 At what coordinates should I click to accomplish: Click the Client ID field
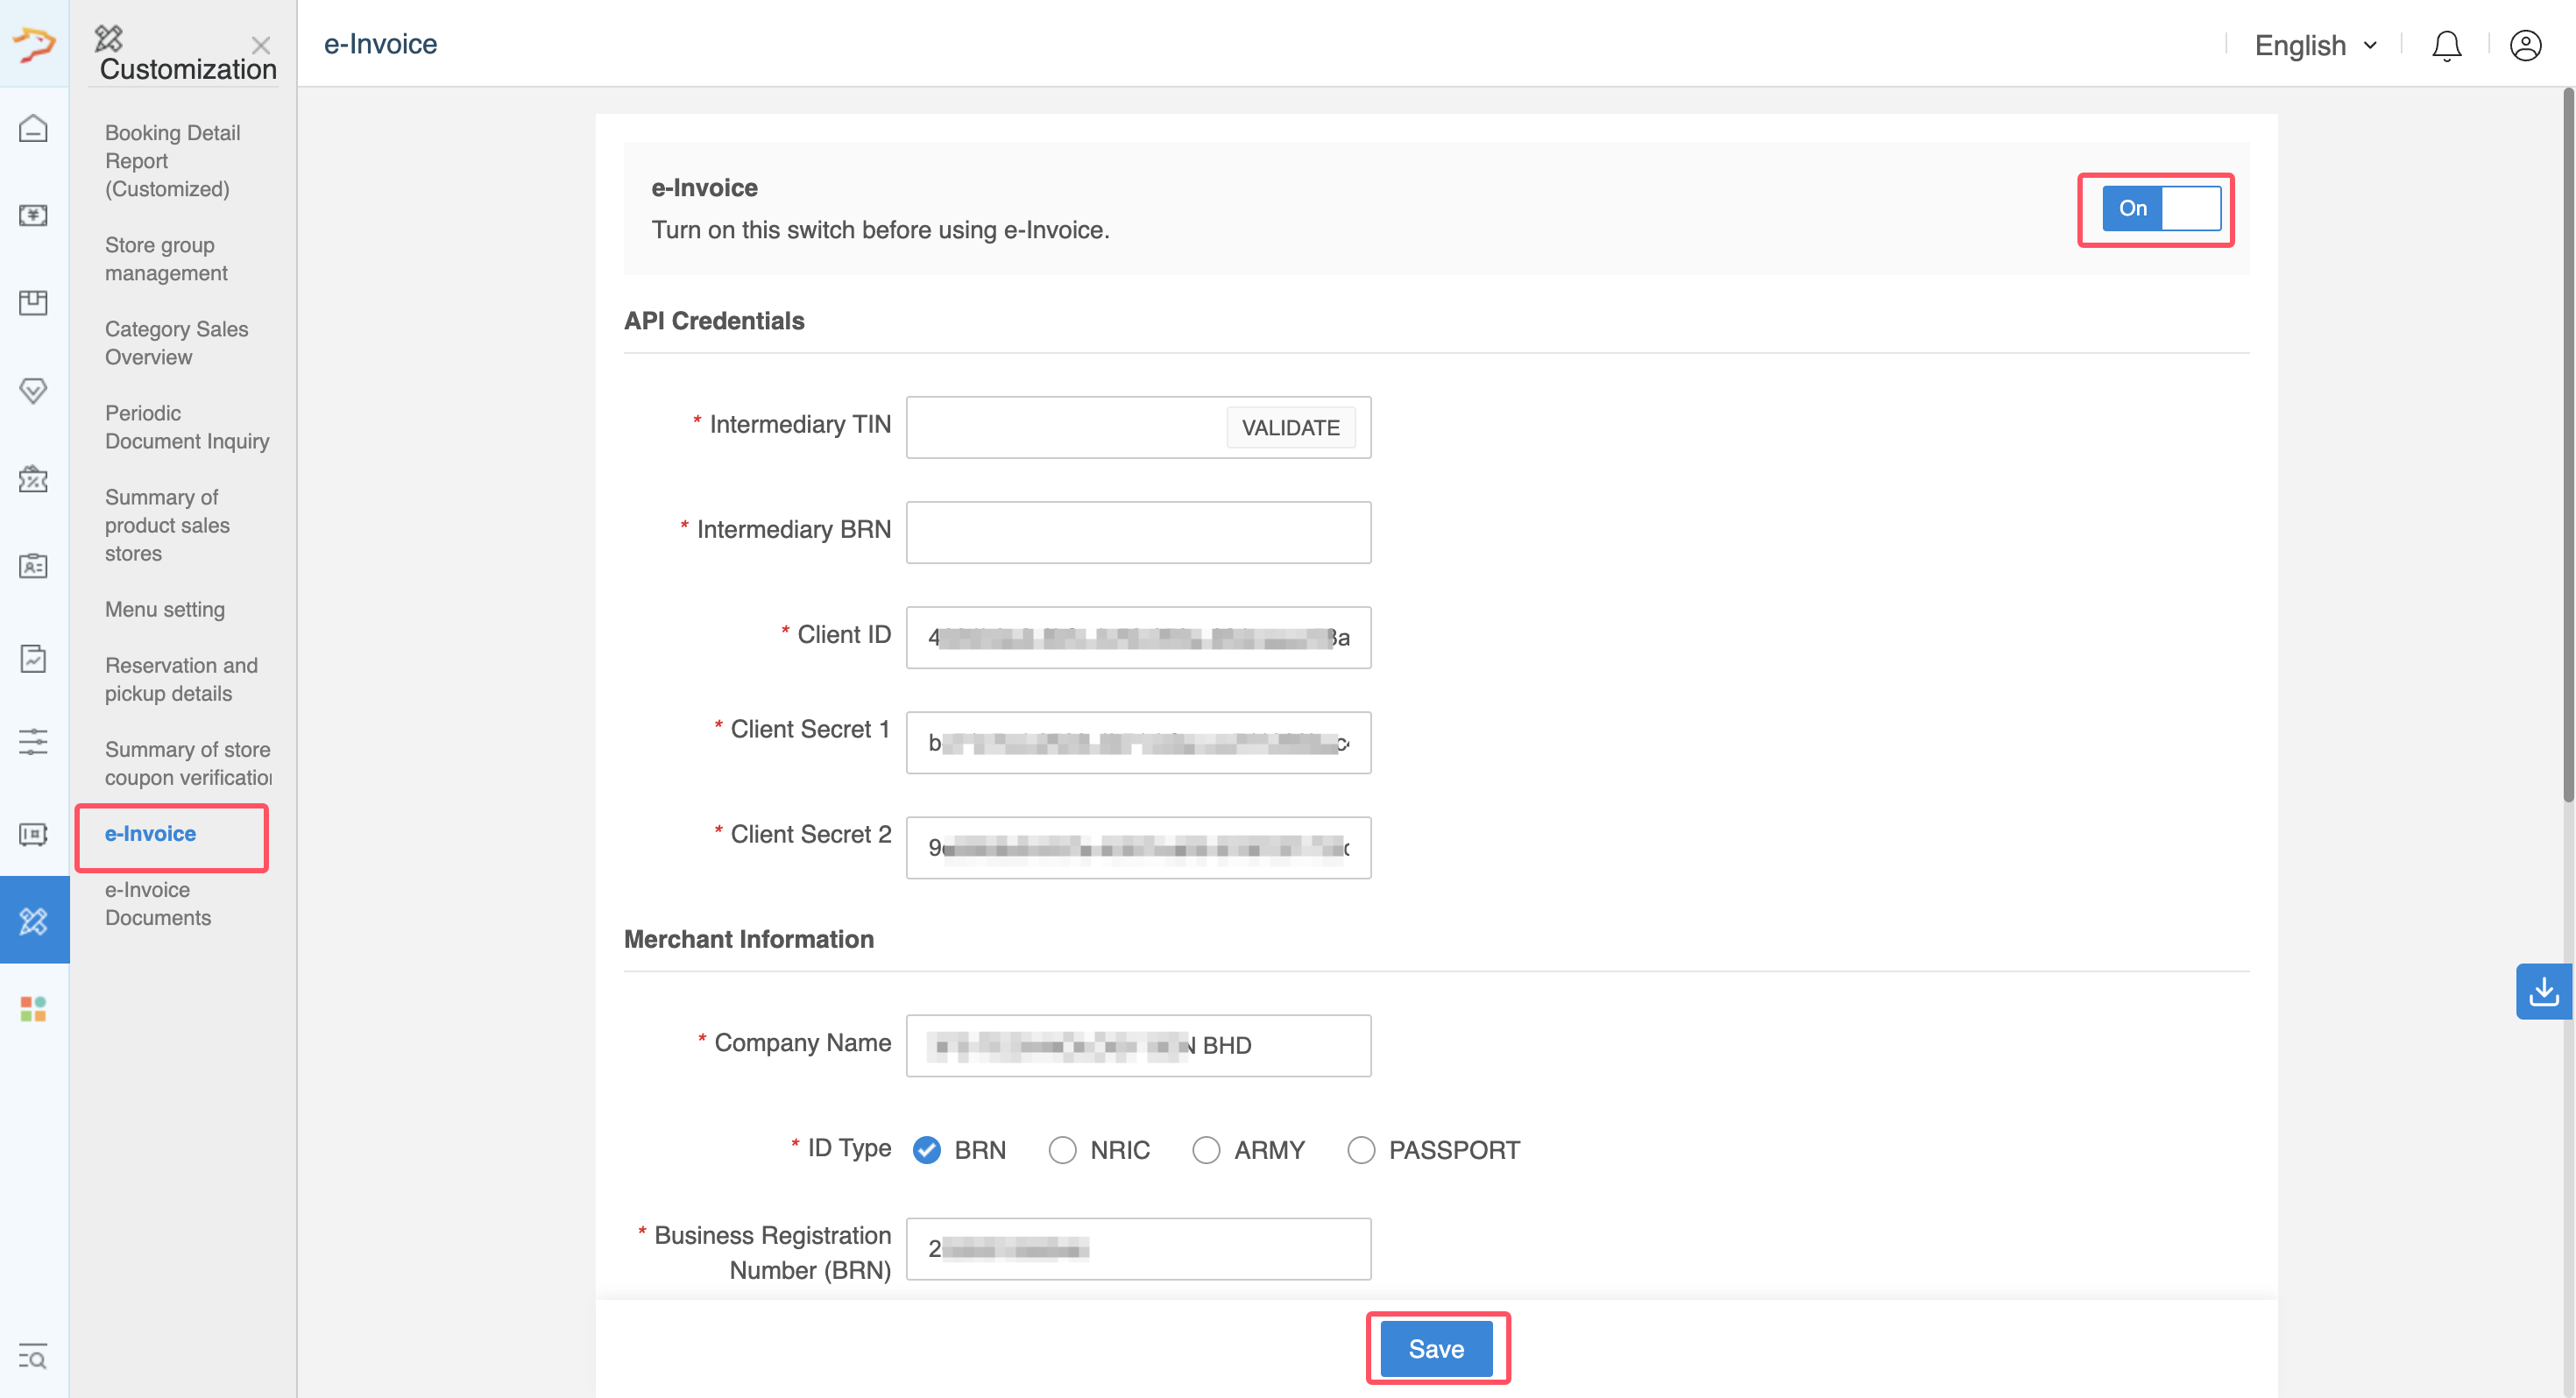pyautogui.click(x=1139, y=637)
